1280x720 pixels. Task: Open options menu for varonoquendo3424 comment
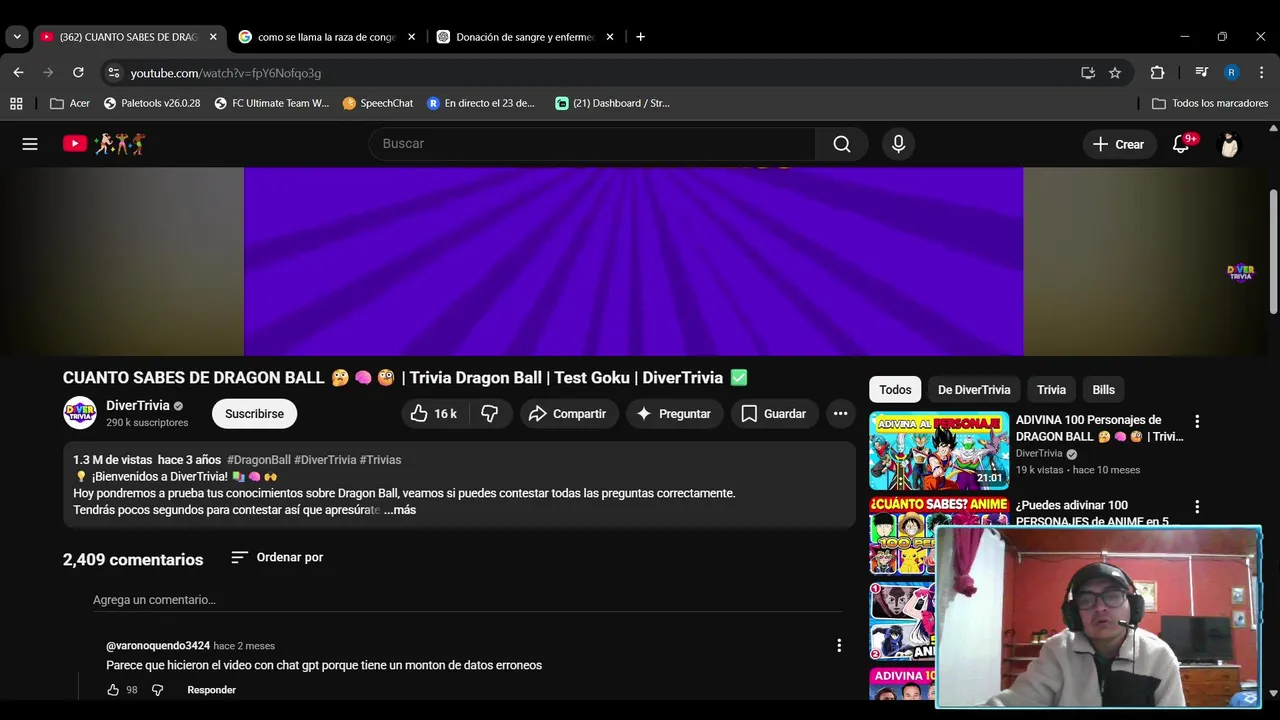click(x=839, y=646)
